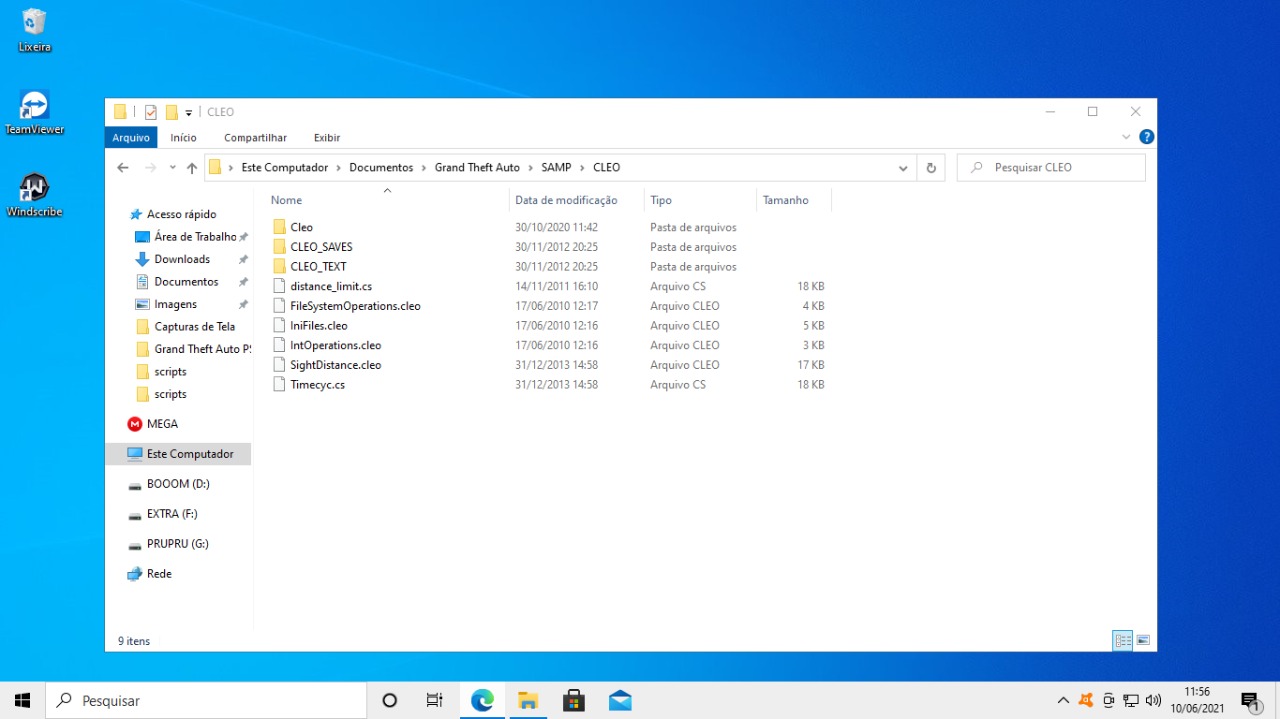Image resolution: width=1280 pixels, height=719 pixels.
Task: Open the Customize Quick Access Toolbar dropdown
Action: [188, 113]
